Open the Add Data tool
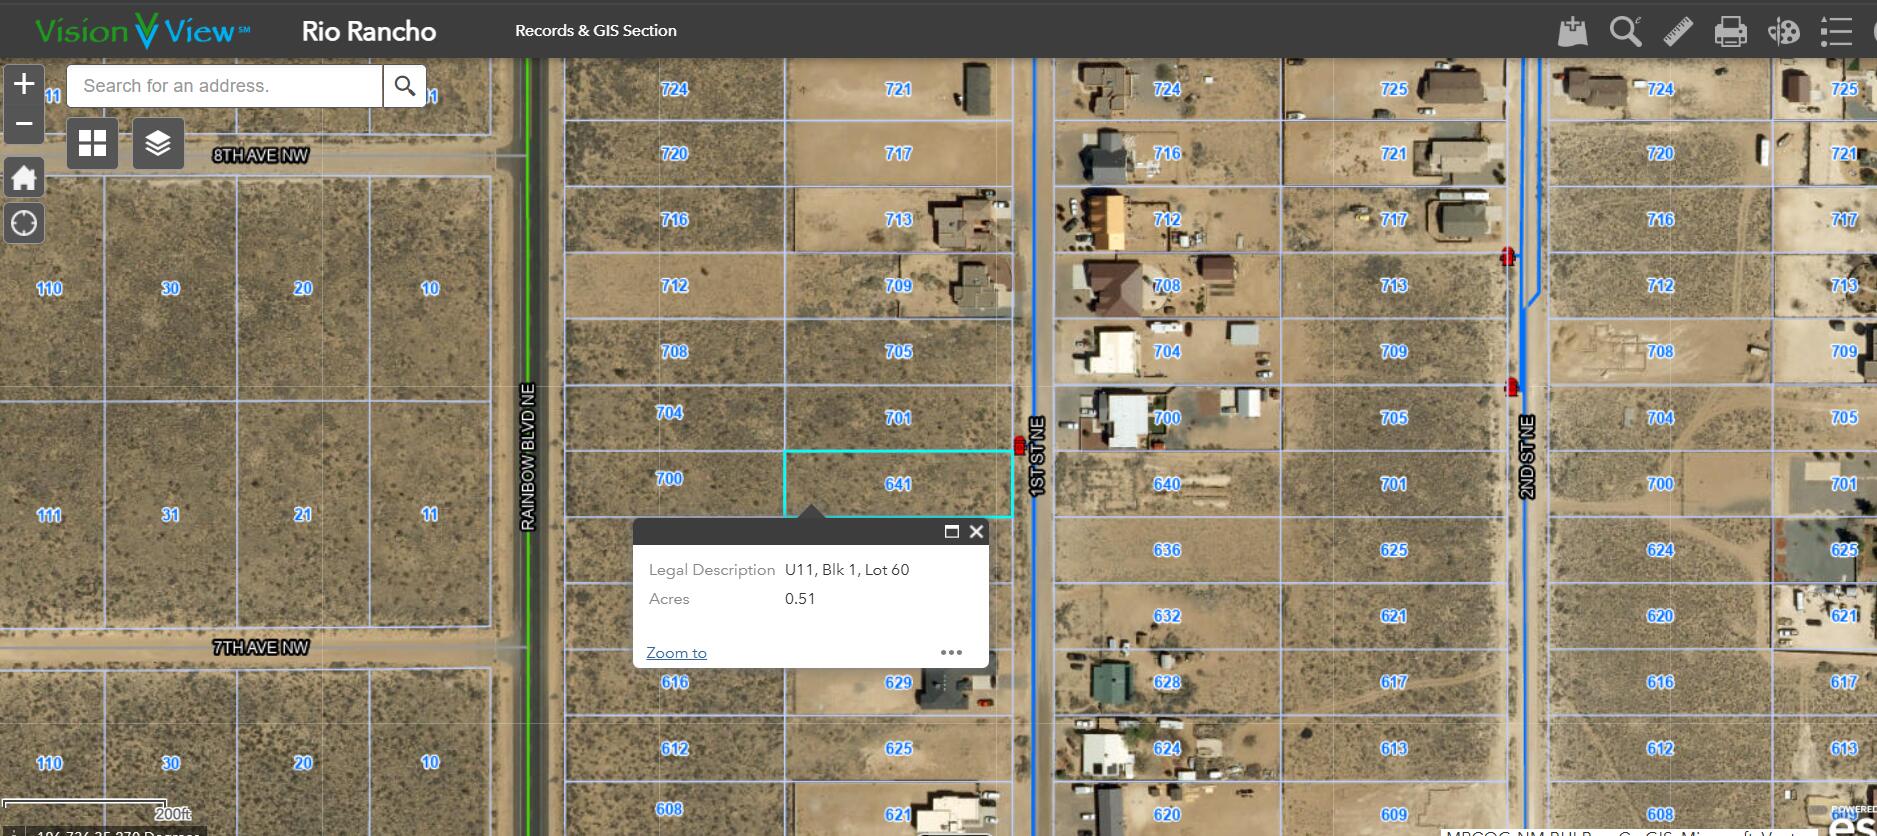This screenshot has height=836, width=1877. click(x=1572, y=31)
